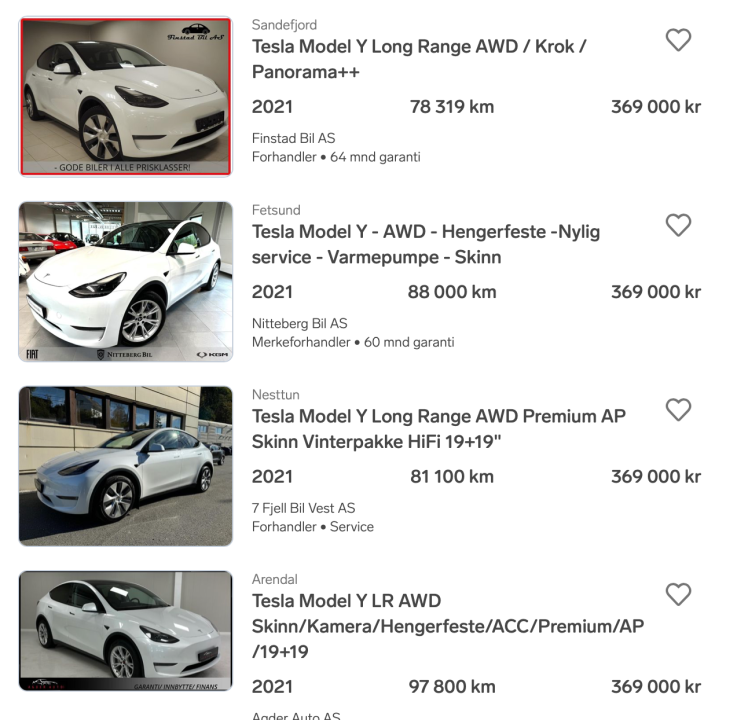The image size is (748, 720).
Task: Click the Nitteberg Bil AS dealer name
Action: click(299, 323)
